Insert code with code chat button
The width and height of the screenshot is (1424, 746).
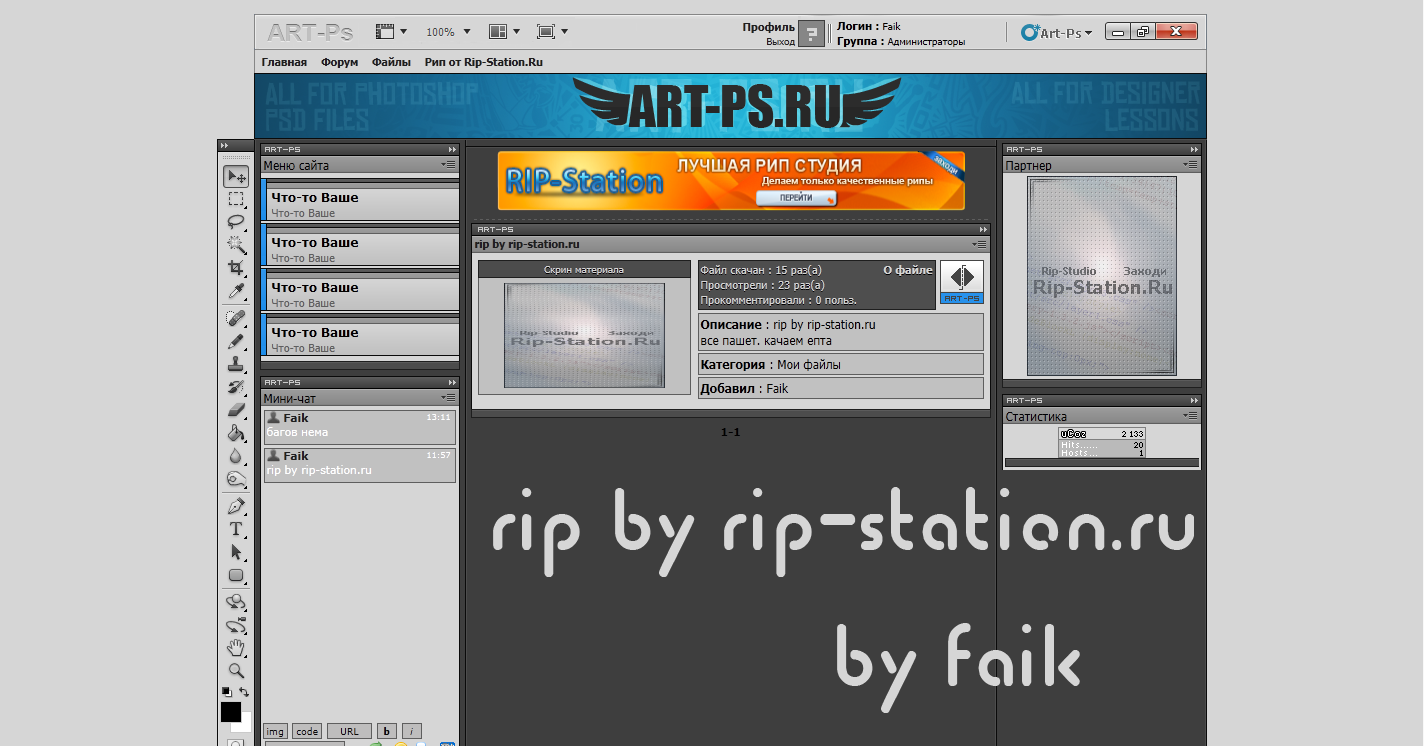(x=308, y=731)
